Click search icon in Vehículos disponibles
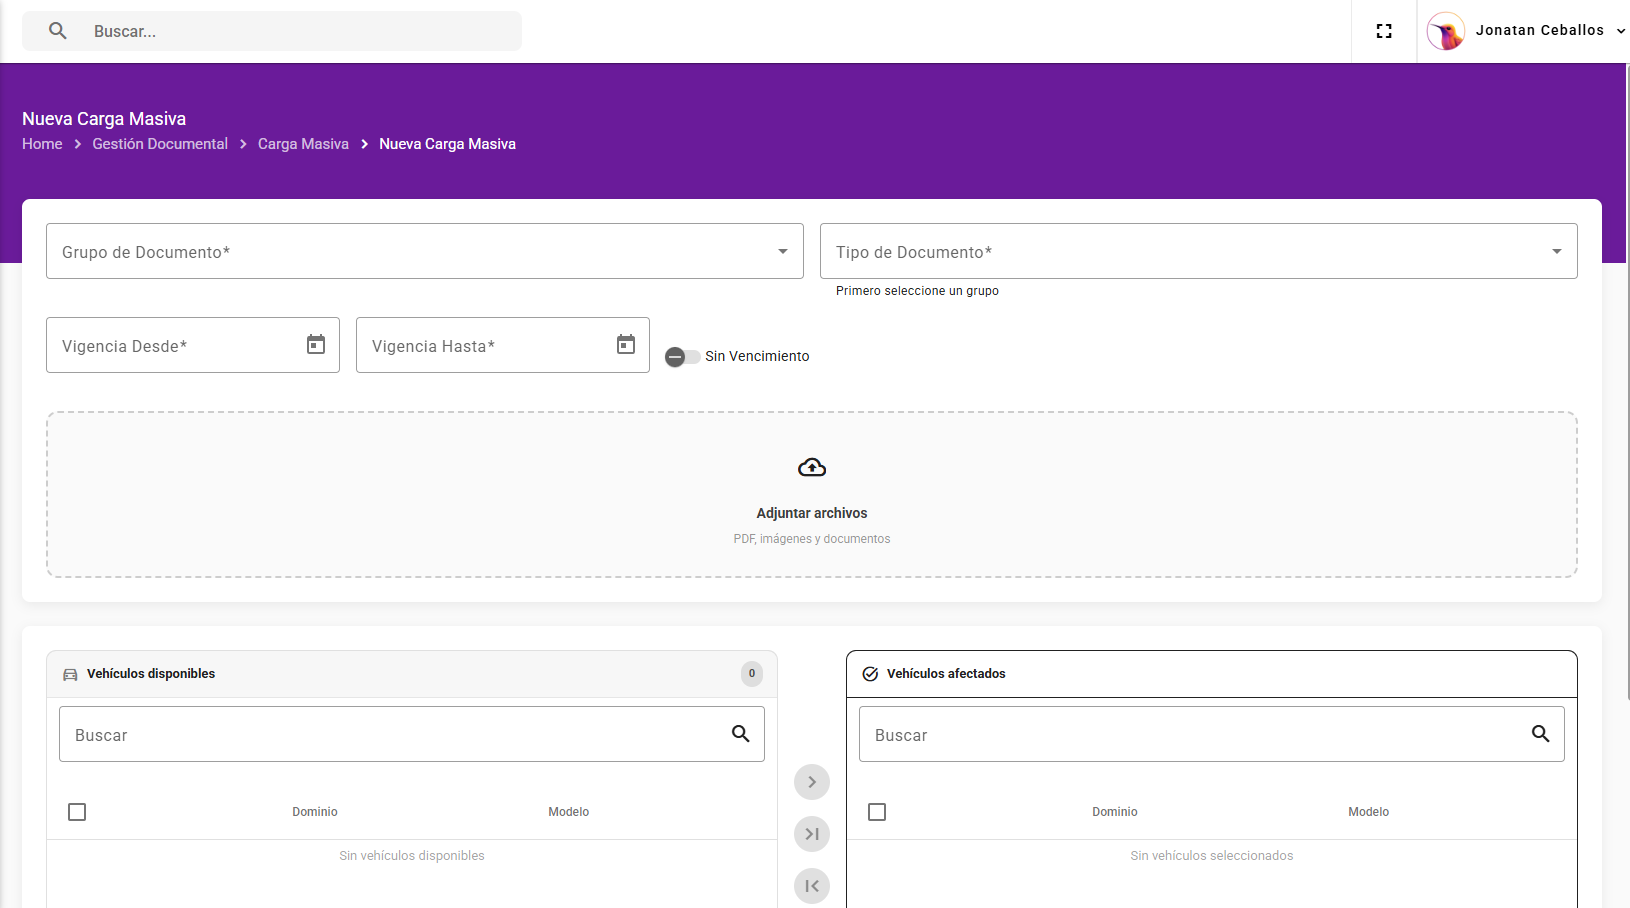The image size is (1630, 908). click(740, 734)
